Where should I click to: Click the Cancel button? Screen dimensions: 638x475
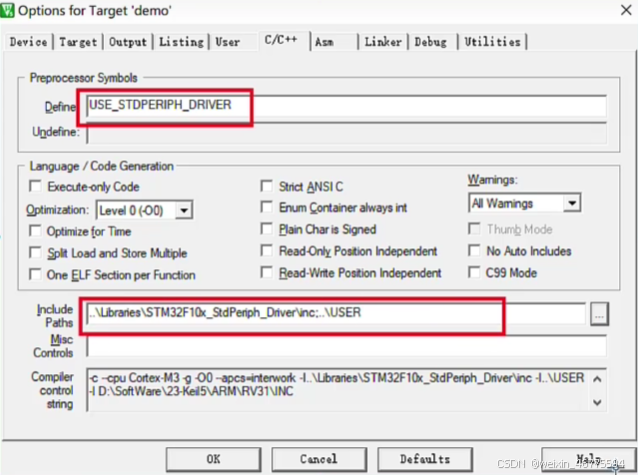(319, 459)
